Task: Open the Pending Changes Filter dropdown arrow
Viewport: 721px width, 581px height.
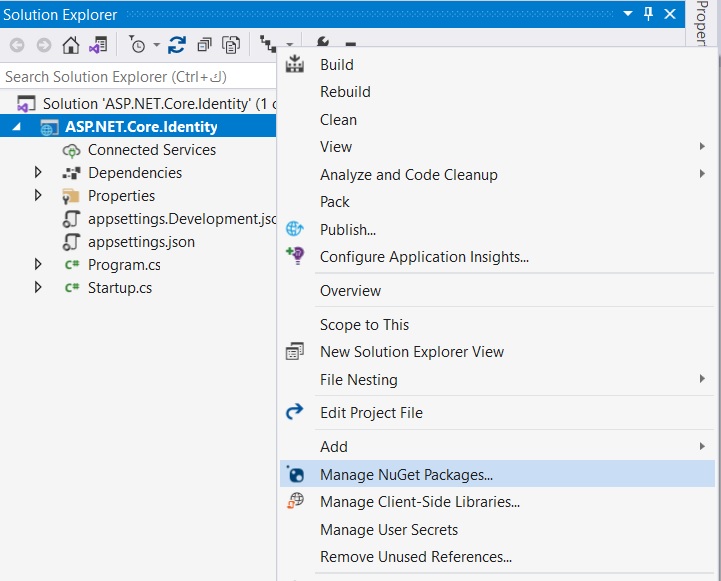Action: (156, 45)
